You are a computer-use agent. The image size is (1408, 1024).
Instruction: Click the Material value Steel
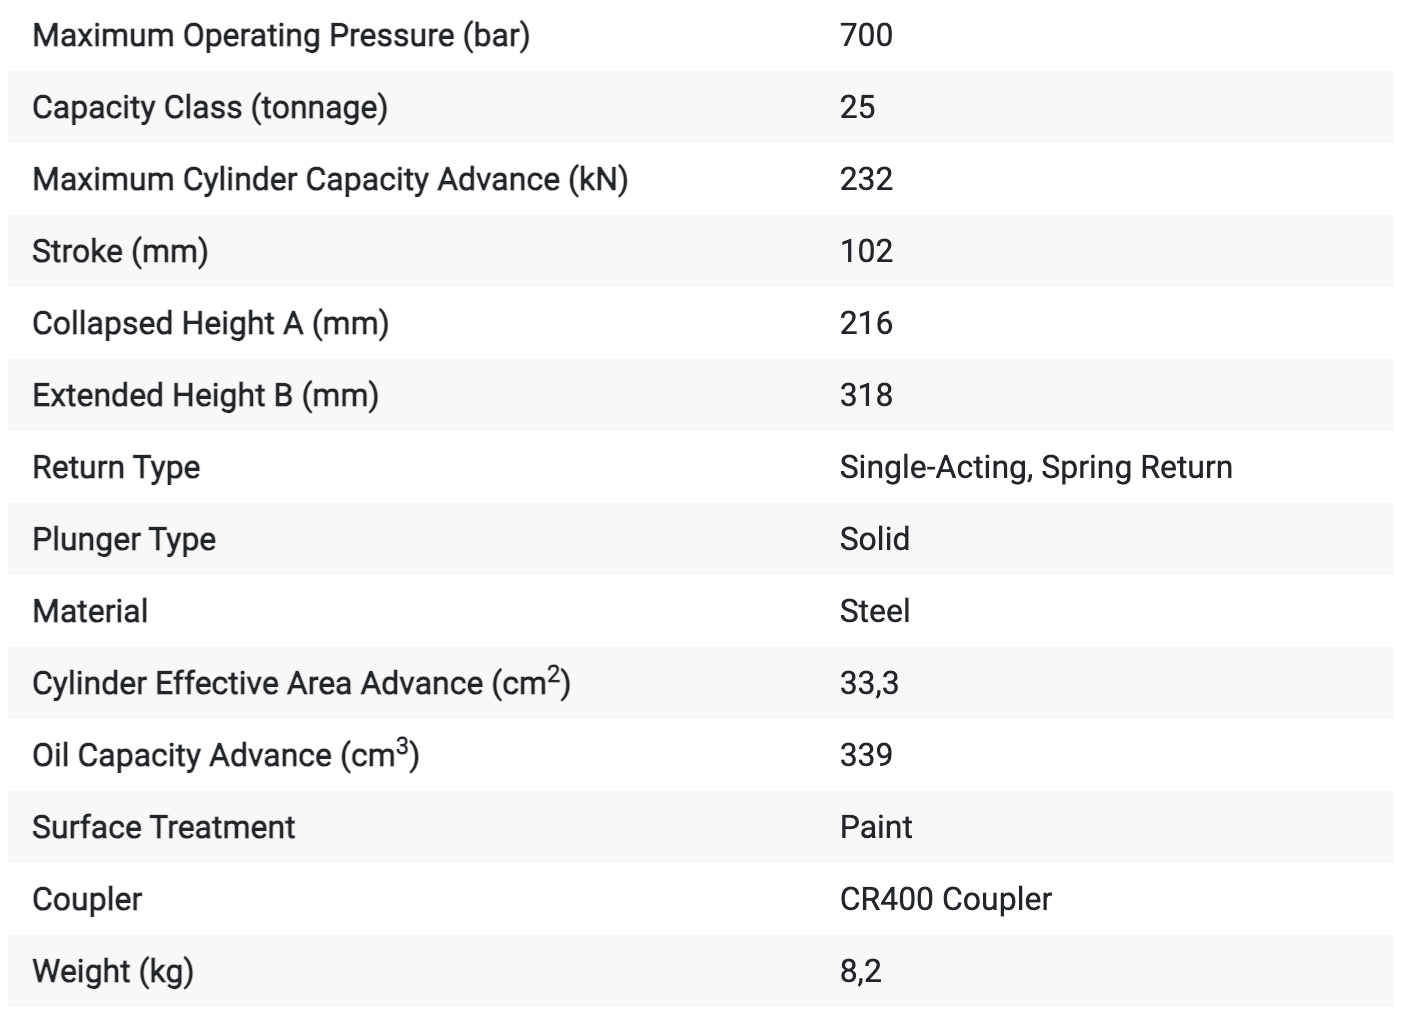(875, 611)
